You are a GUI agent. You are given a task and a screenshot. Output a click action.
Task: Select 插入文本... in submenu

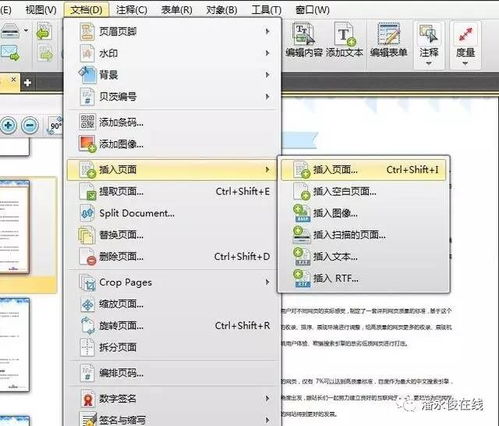tap(363, 257)
